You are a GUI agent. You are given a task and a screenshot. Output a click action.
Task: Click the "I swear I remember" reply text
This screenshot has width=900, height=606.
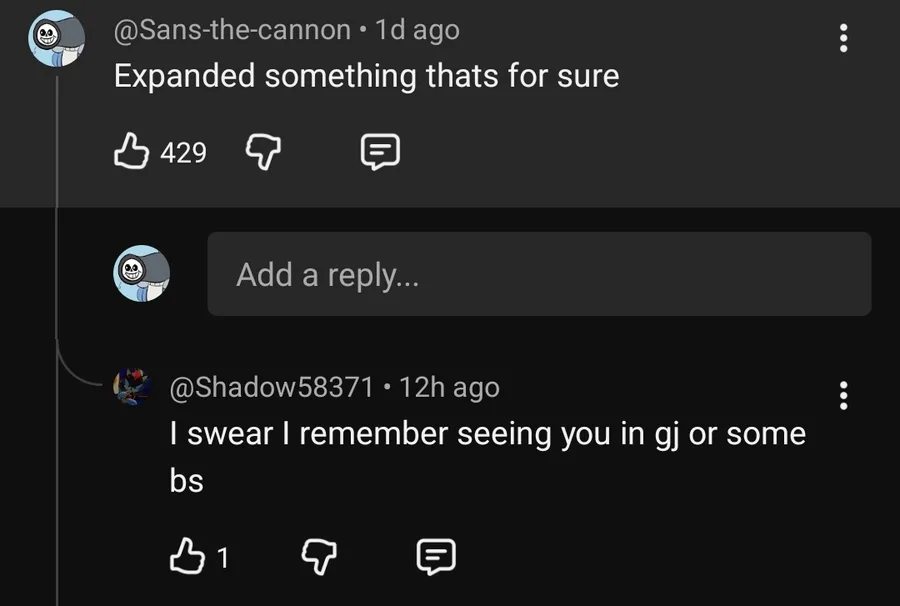(486, 435)
